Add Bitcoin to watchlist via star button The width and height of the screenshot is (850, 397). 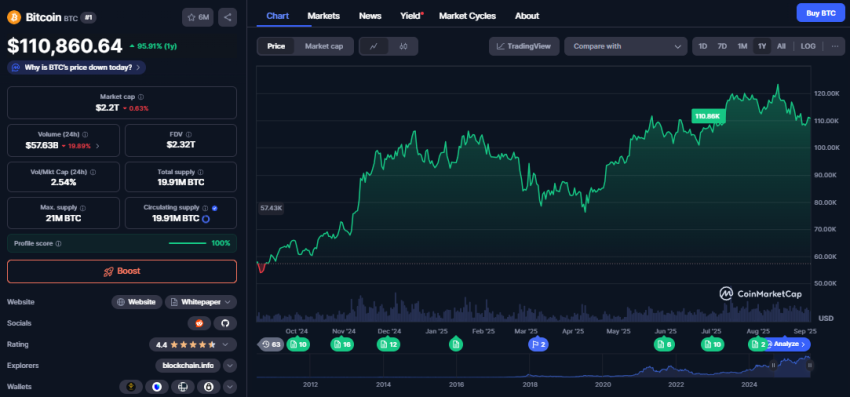[198, 17]
